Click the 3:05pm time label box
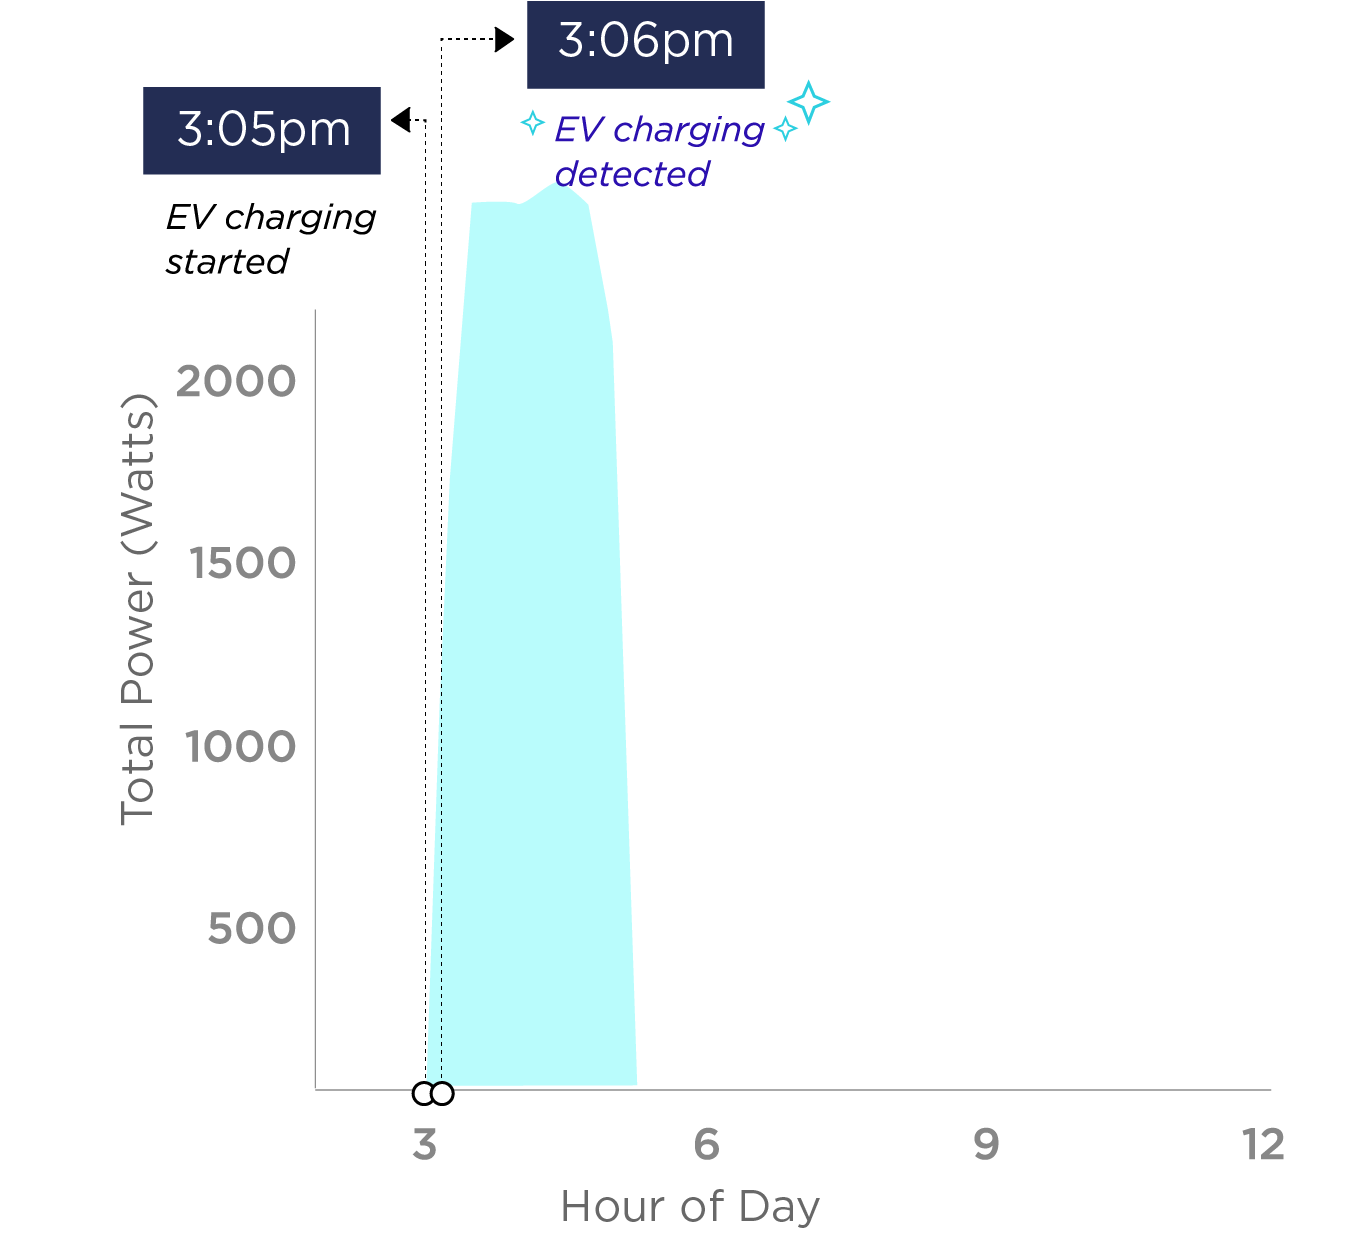 point(262,131)
